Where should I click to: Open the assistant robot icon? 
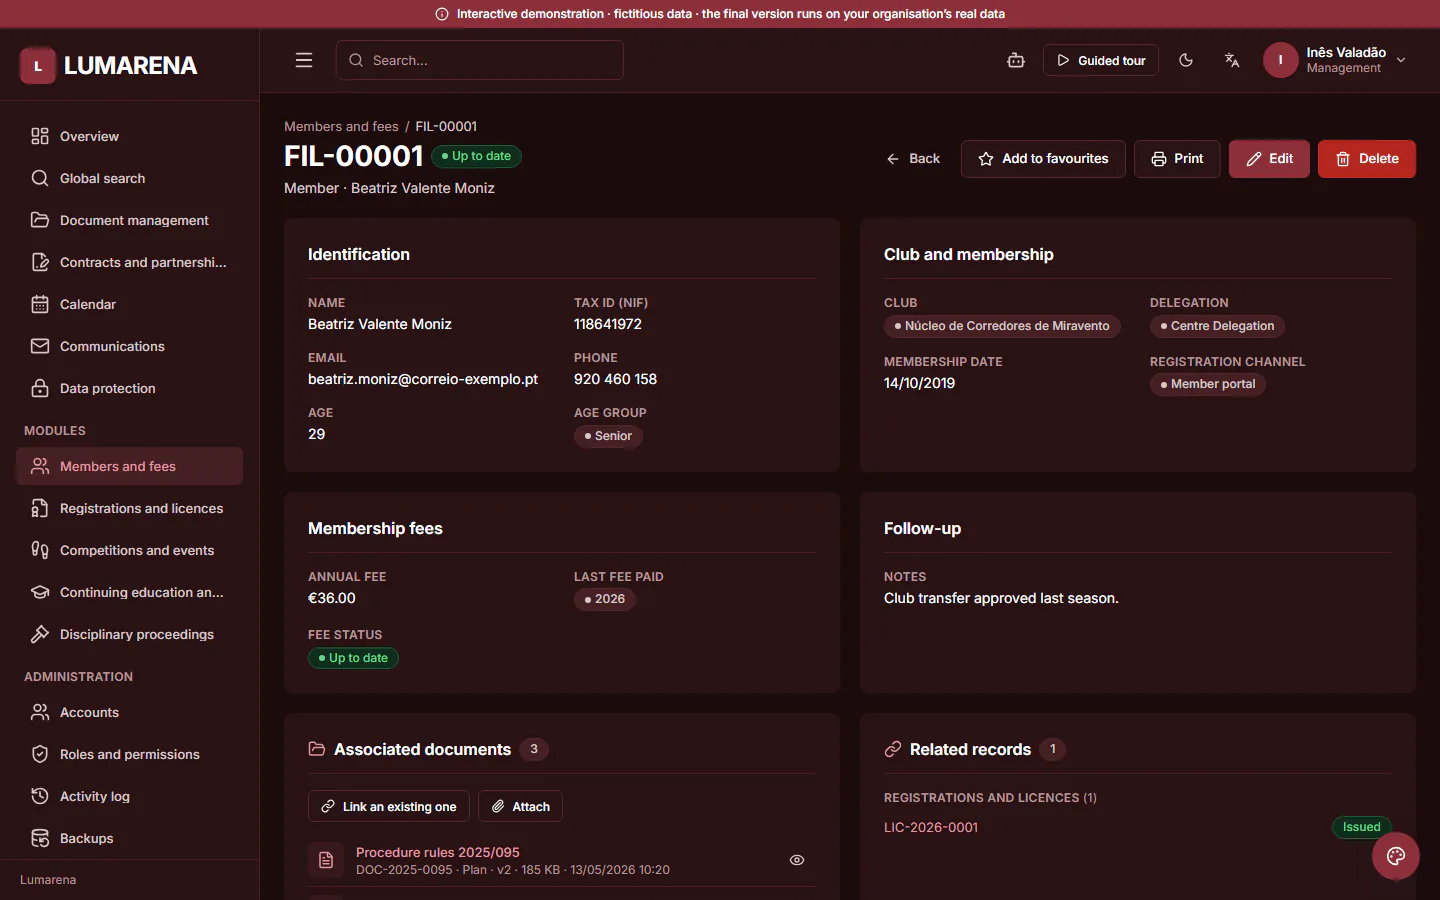point(1016,60)
